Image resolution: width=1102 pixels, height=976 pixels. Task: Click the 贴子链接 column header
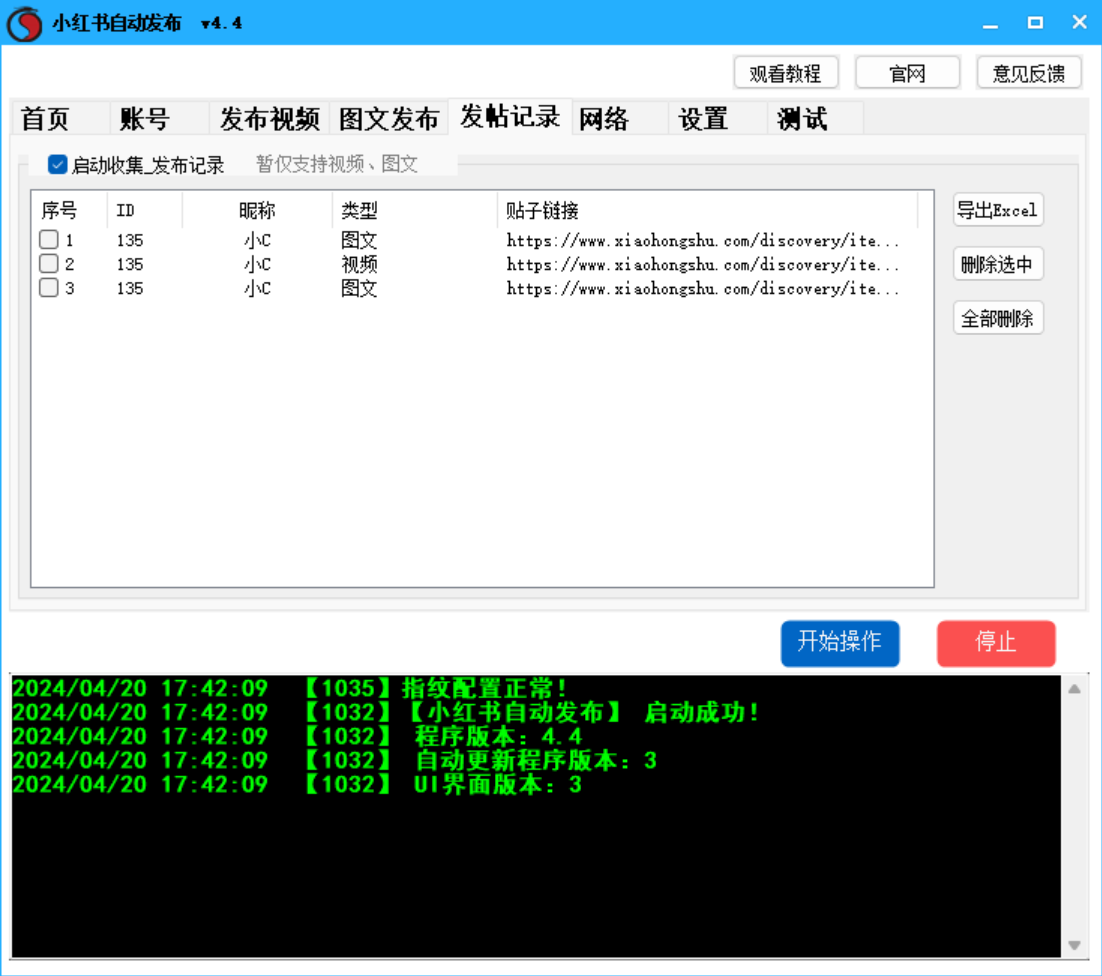coord(707,210)
